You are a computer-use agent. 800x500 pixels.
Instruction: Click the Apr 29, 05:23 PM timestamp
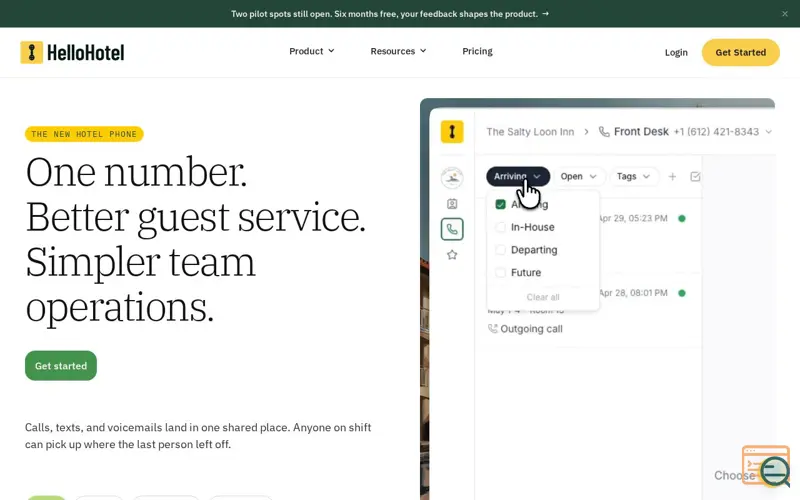point(632,218)
